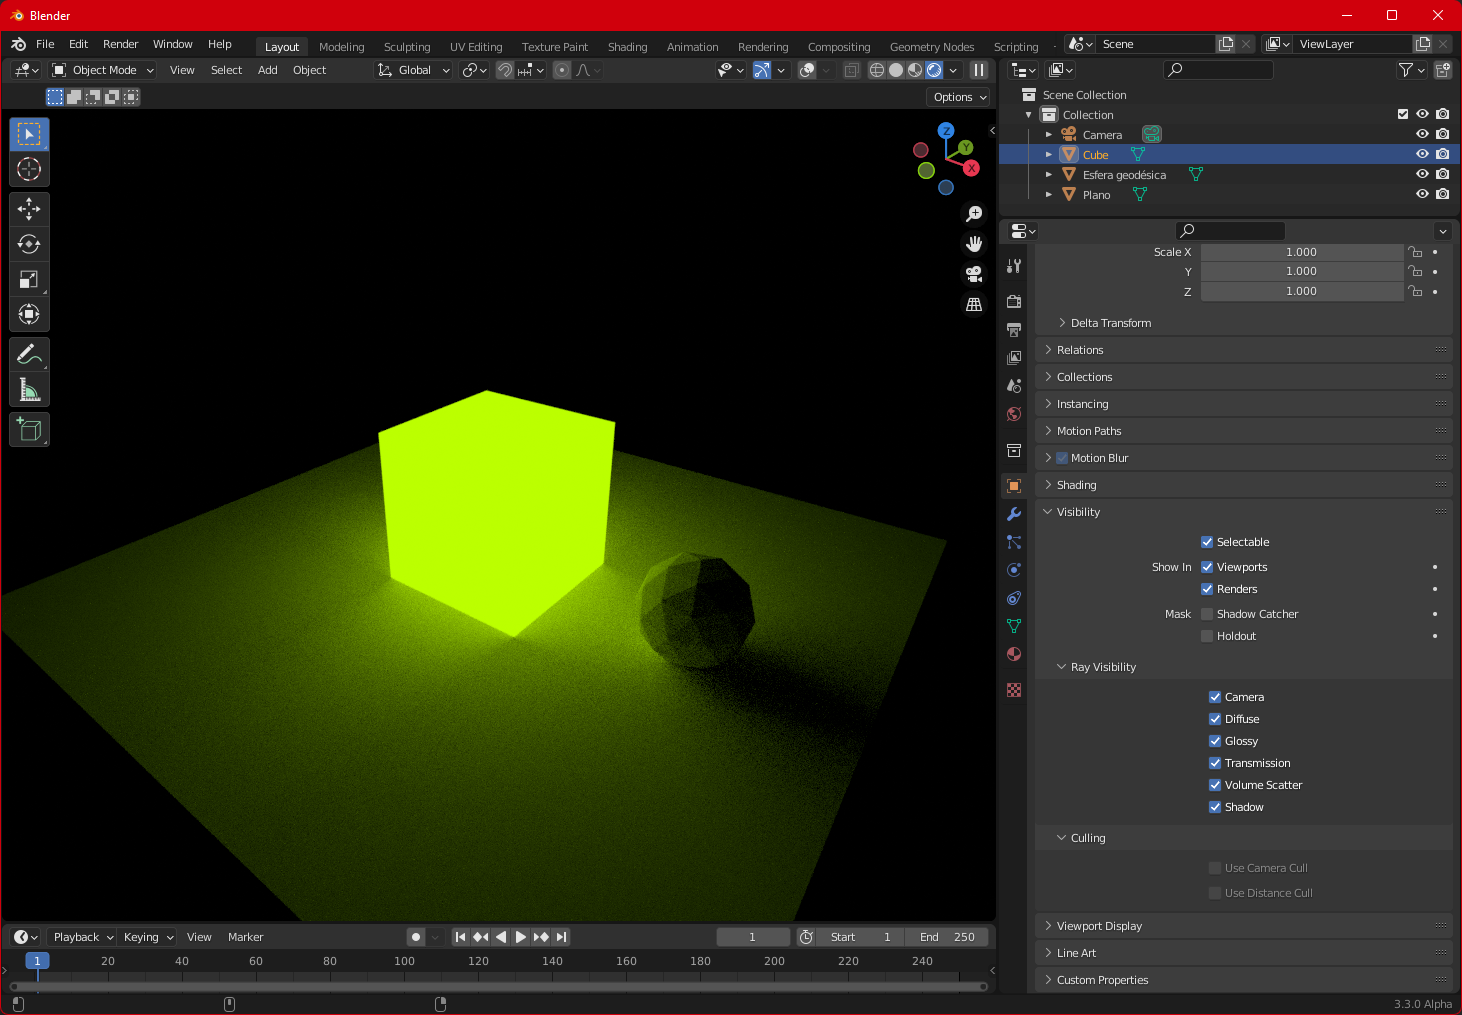1462x1015 pixels.
Task: Play the animation forward
Action: [x=521, y=937]
